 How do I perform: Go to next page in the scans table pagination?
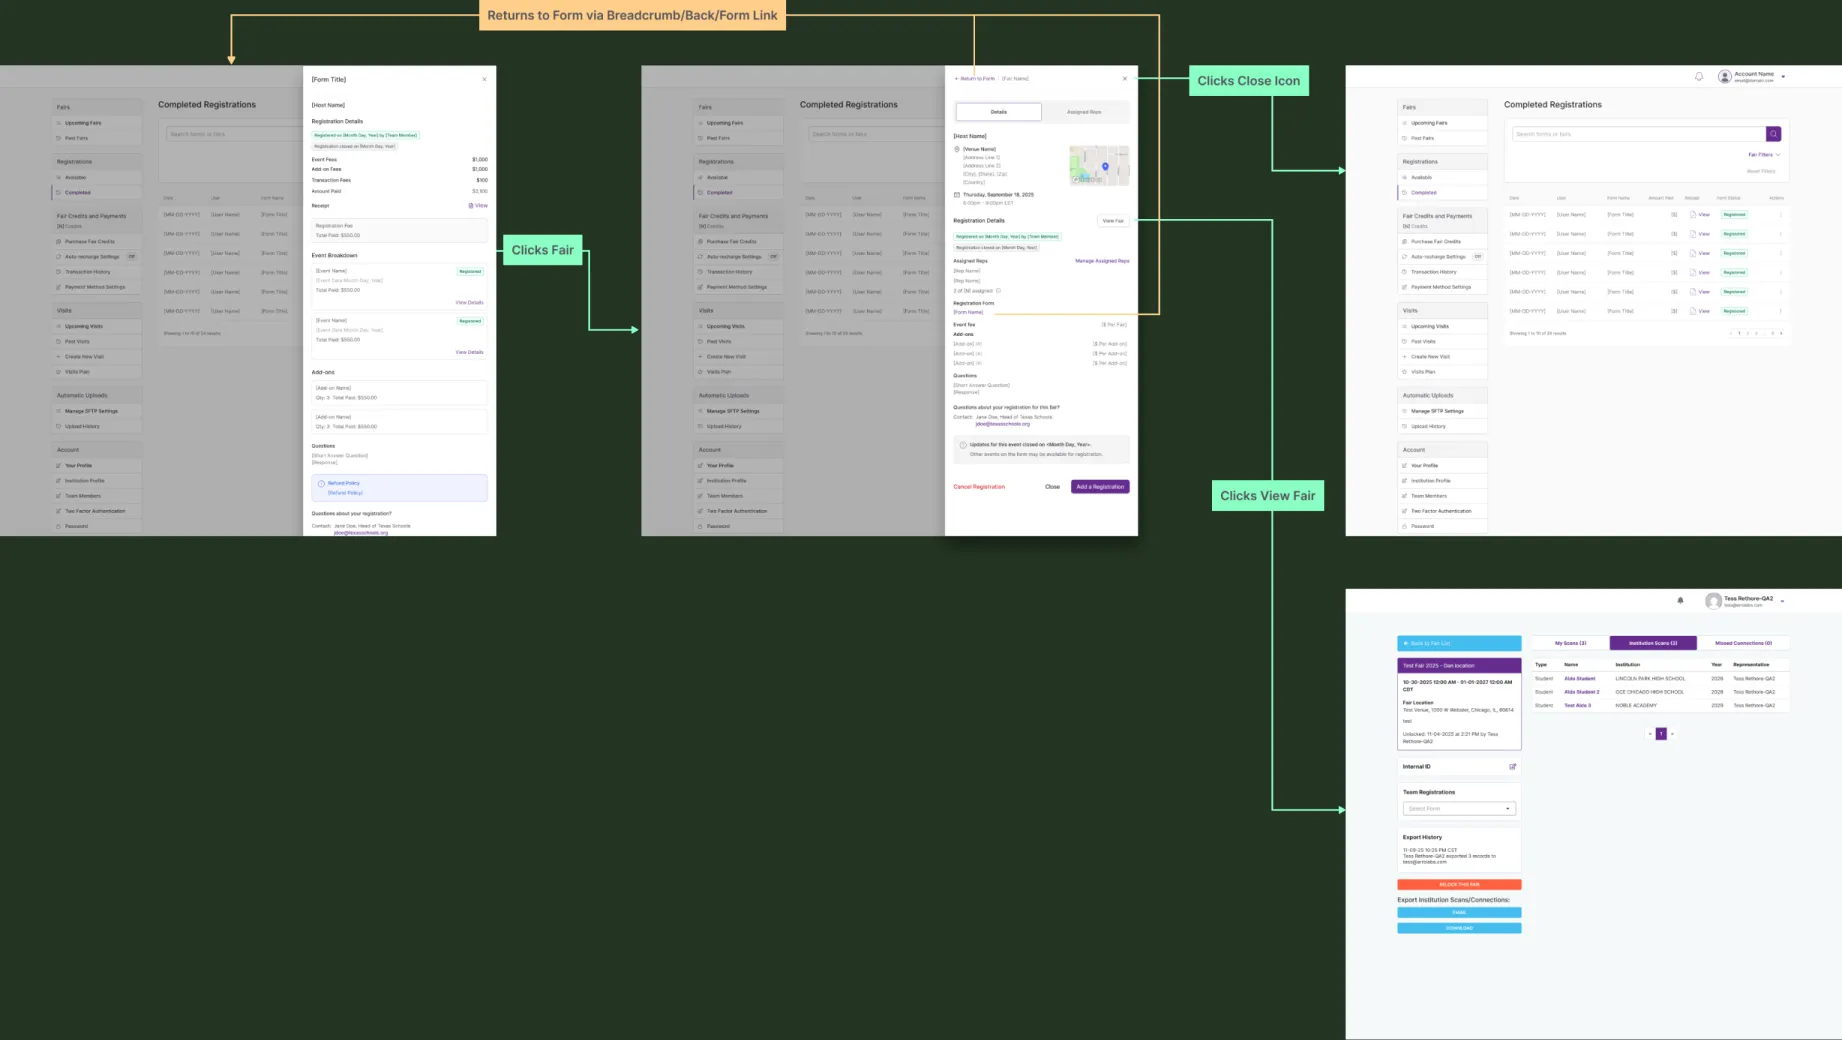(x=1672, y=734)
